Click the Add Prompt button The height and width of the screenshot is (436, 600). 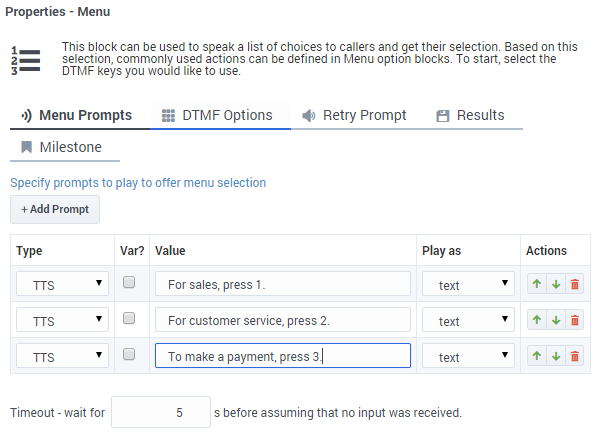pos(55,210)
